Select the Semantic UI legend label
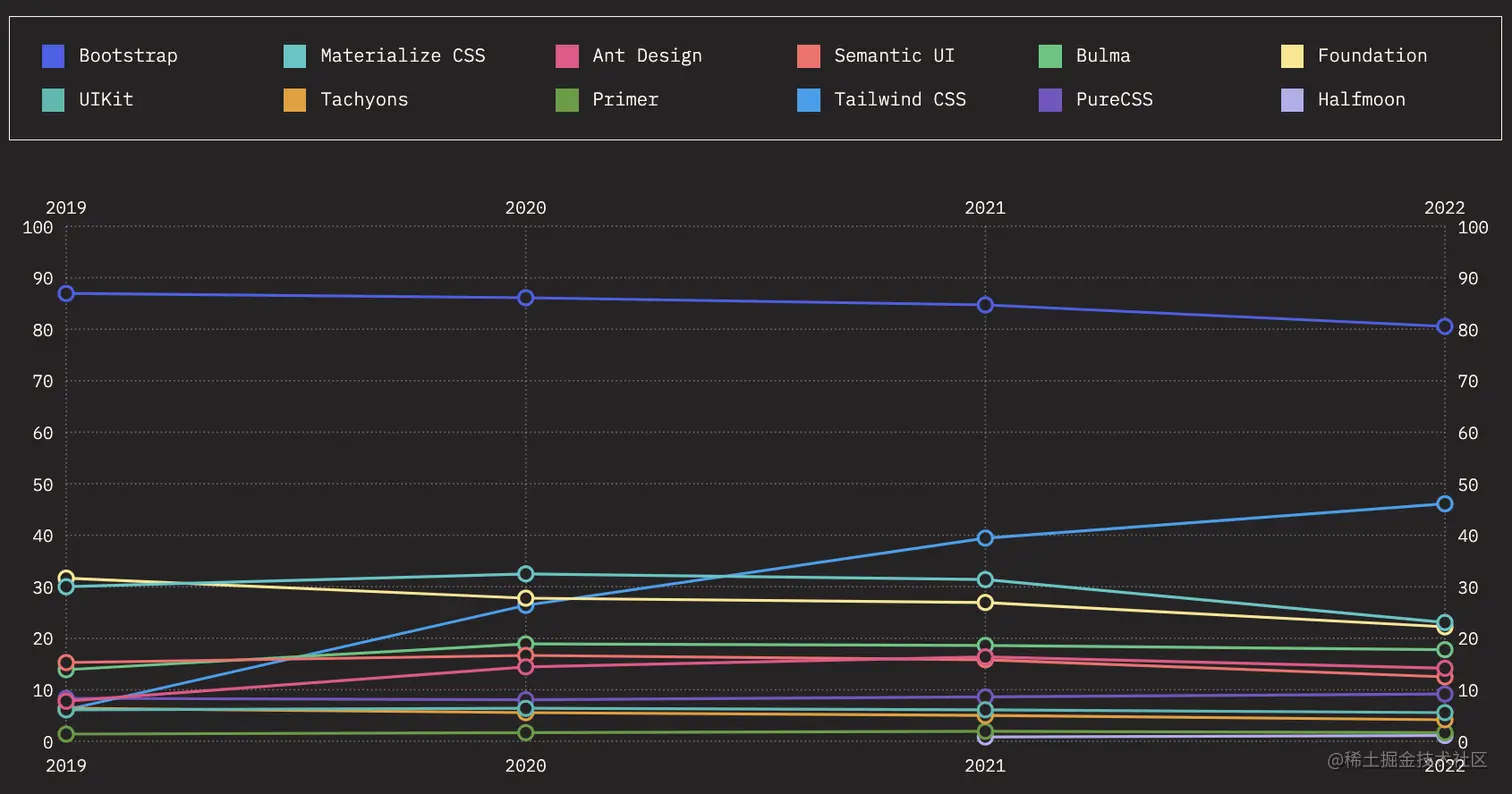1512x794 pixels. tap(895, 56)
